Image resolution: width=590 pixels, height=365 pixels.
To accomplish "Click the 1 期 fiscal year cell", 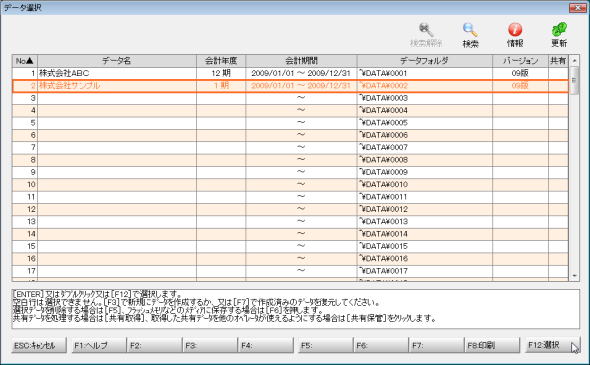I will point(221,86).
